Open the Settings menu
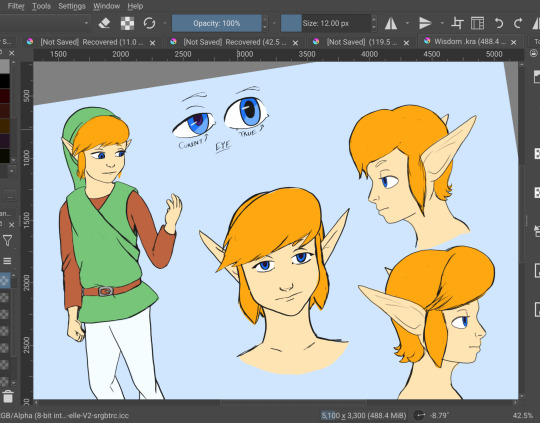 click(72, 6)
